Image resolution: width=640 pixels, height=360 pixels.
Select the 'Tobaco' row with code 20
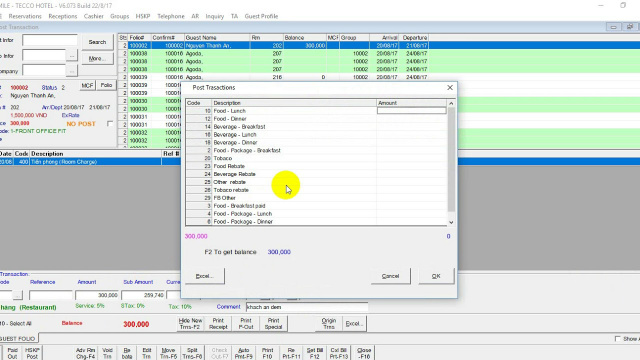(x=316, y=158)
